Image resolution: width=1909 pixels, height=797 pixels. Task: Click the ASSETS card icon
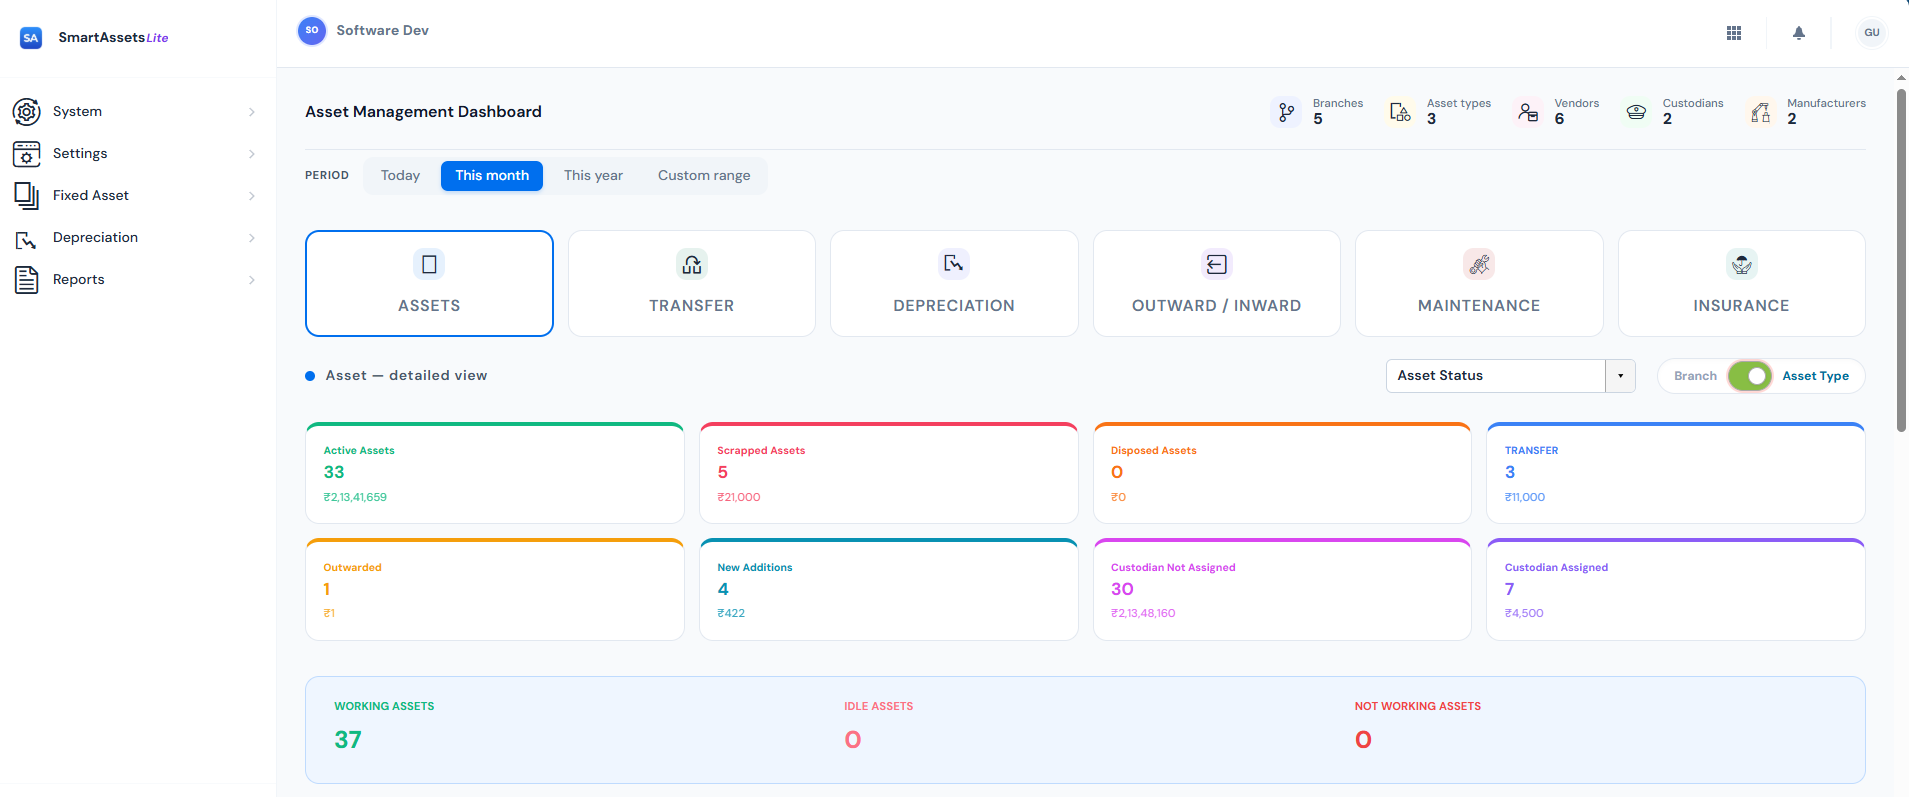pyautogui.click(x=429, y=264)
